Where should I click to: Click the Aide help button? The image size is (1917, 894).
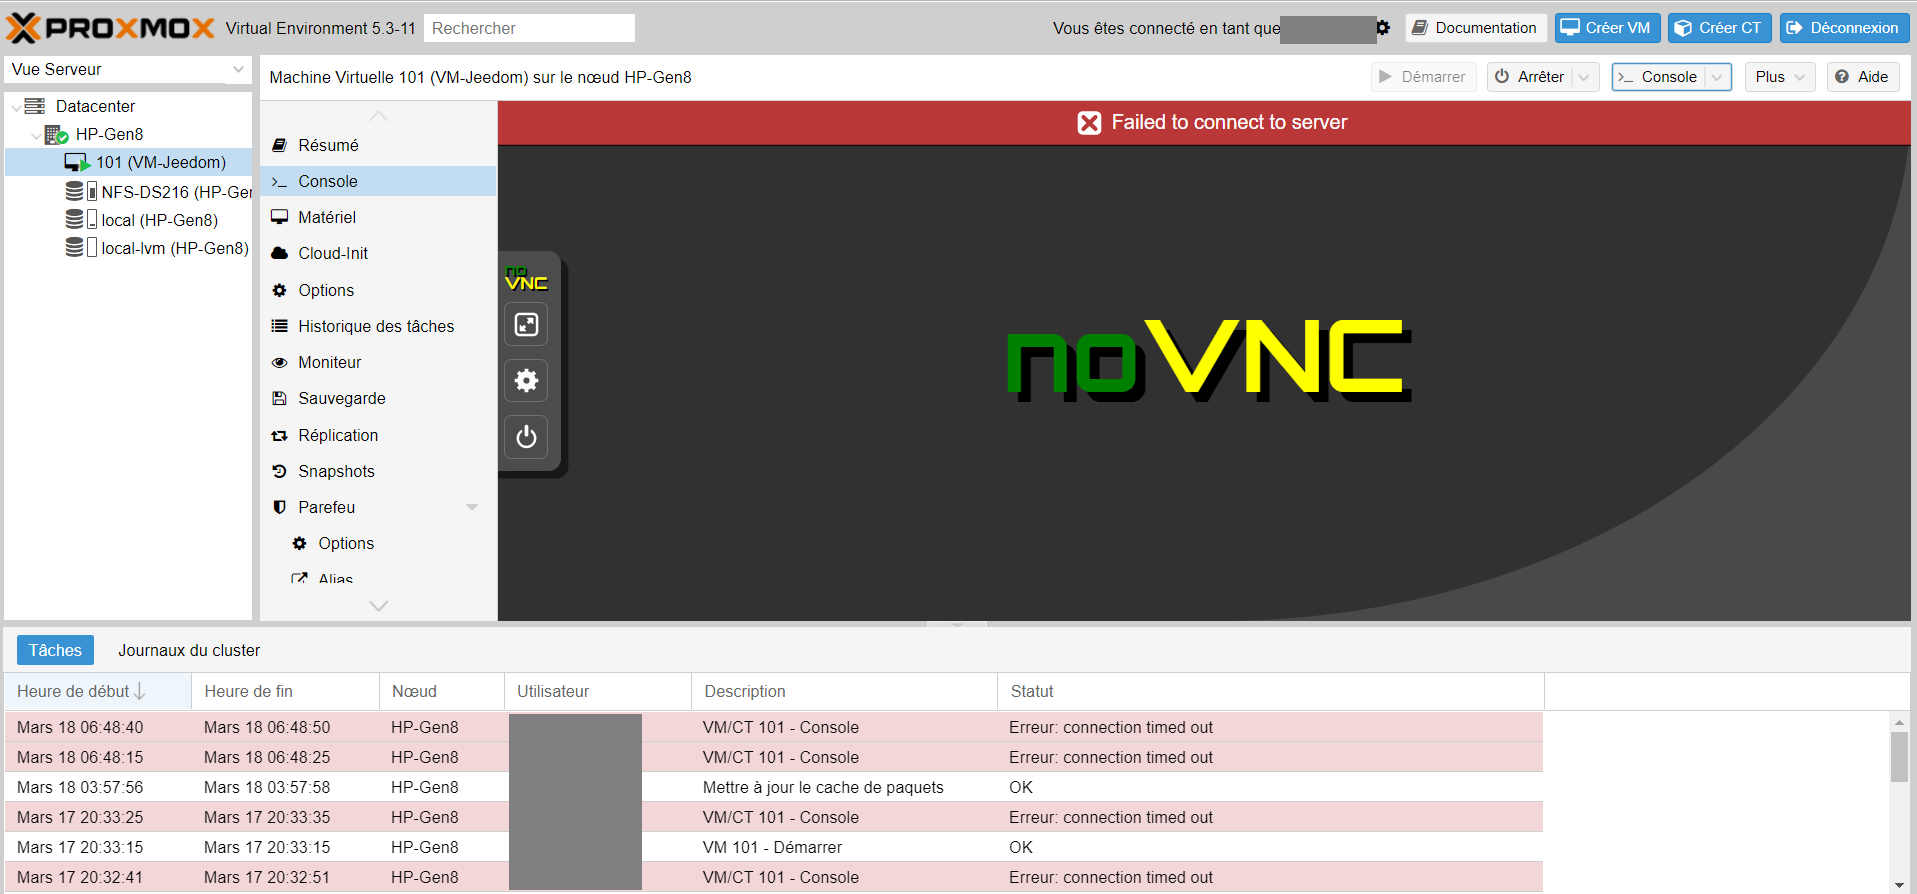click(x=1863, y=77)
